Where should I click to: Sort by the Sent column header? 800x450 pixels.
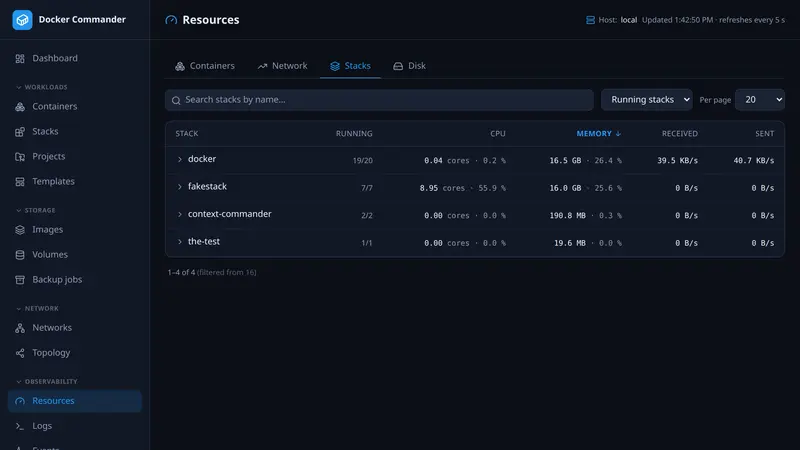click(765, 134)
